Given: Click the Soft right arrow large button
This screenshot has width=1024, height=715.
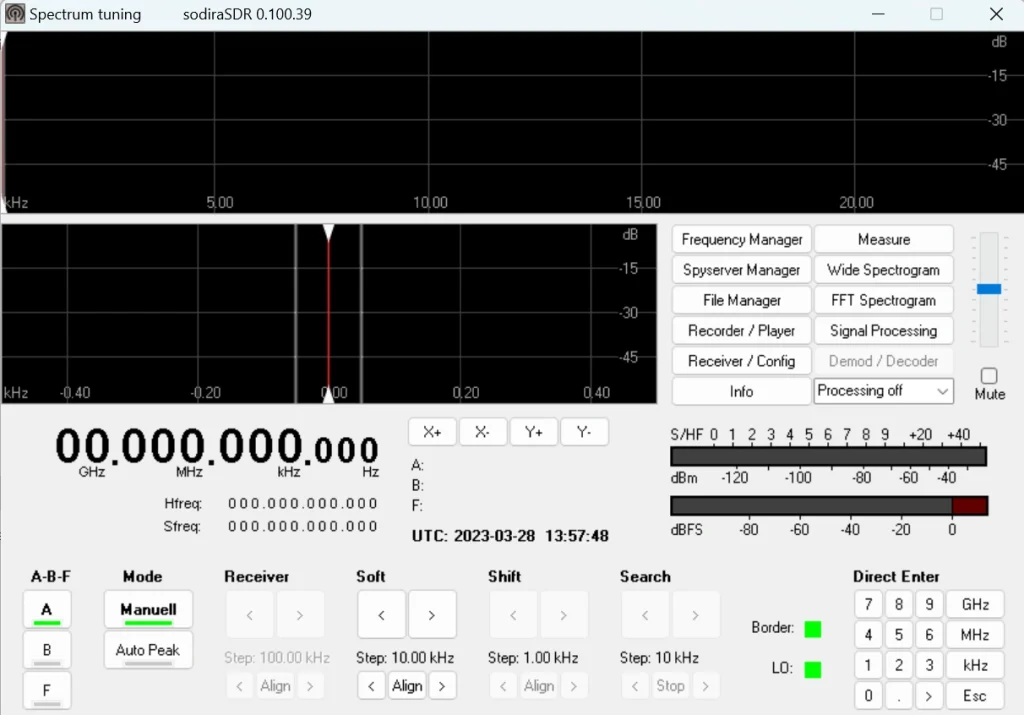Looking at the screenshot, I should pyautogui.click(x=432, y=614).
